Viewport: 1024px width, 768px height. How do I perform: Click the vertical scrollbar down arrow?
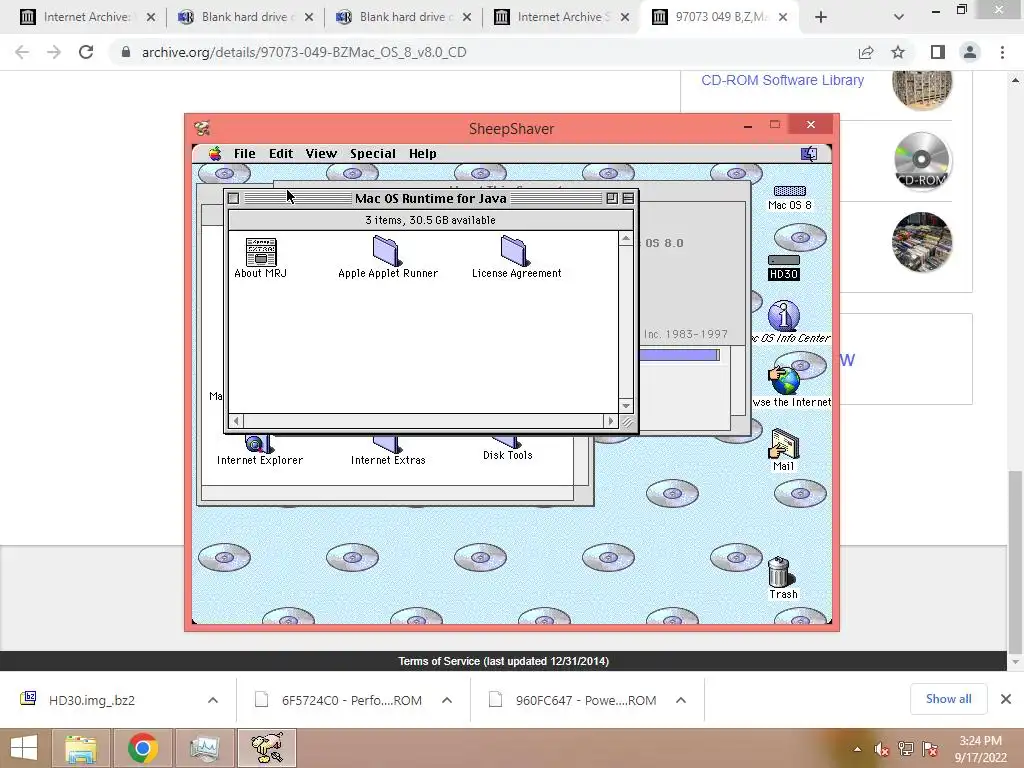coord(626,406)
